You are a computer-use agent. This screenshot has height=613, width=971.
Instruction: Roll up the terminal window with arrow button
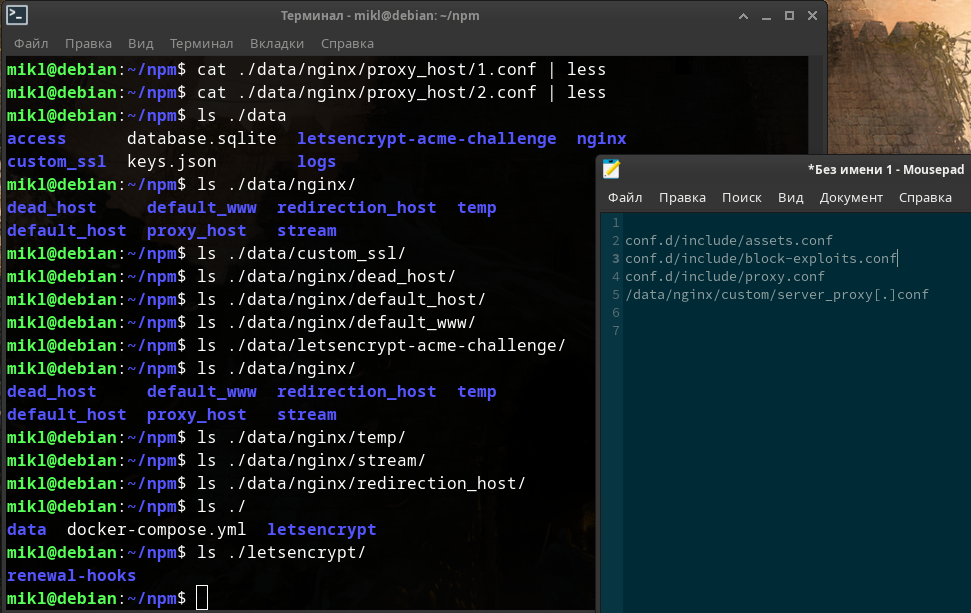[x=742, y=16]
